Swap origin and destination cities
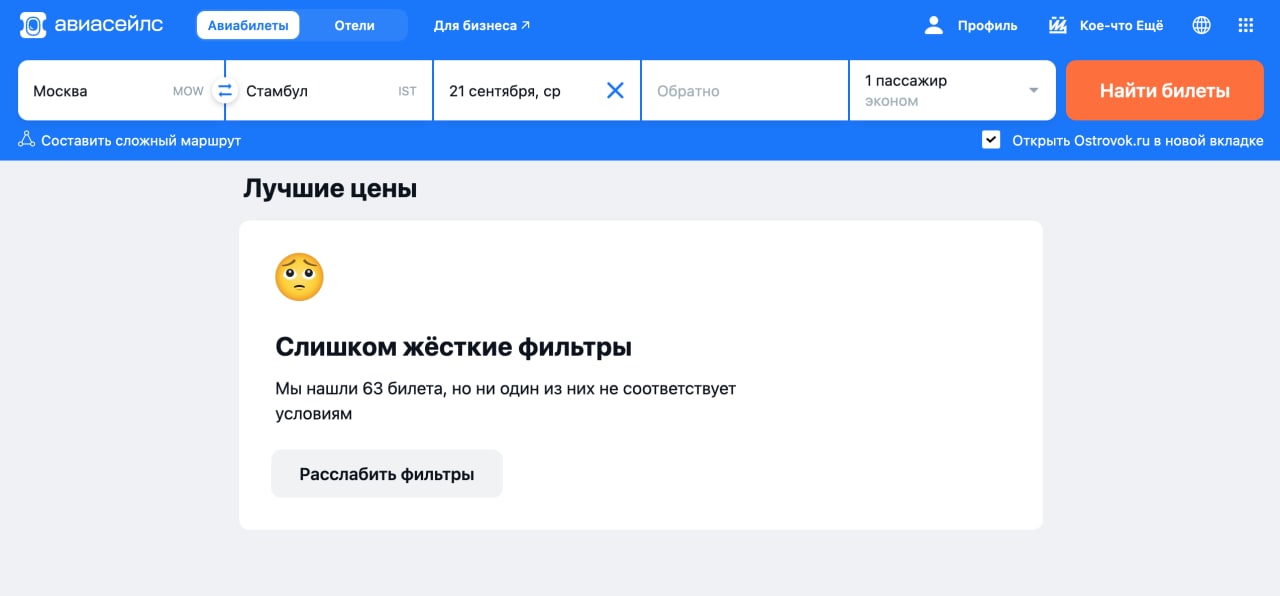 point(225,91)
